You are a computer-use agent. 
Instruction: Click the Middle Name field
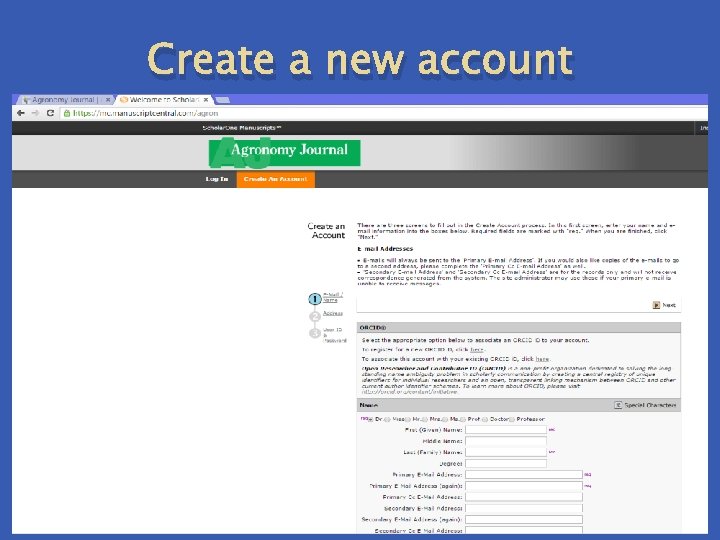tap(506, 441)
